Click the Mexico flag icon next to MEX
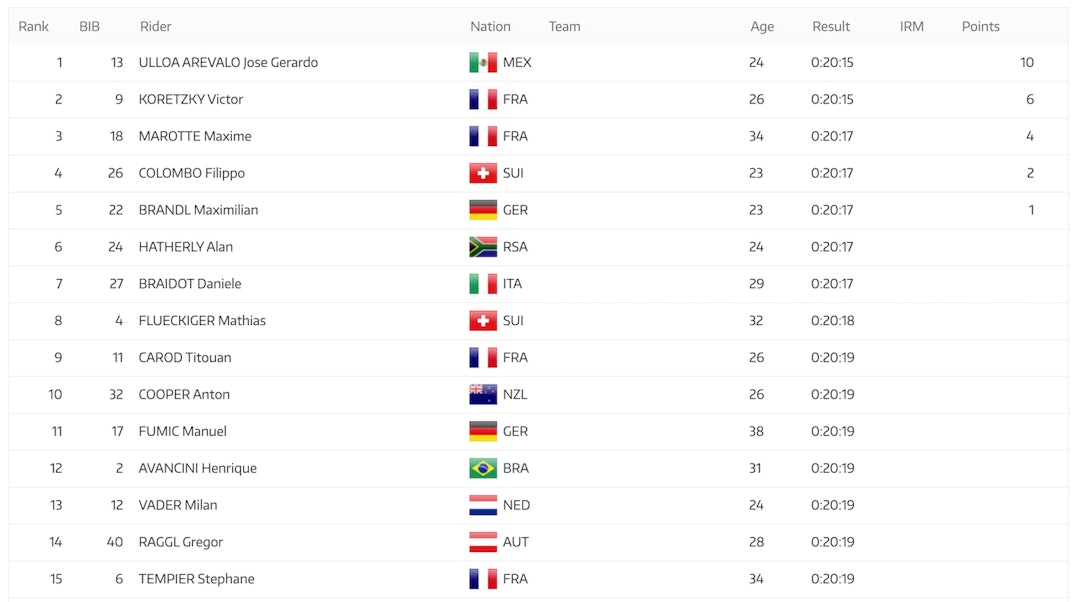Screen dimensions: 1080x602 (483, 63)
